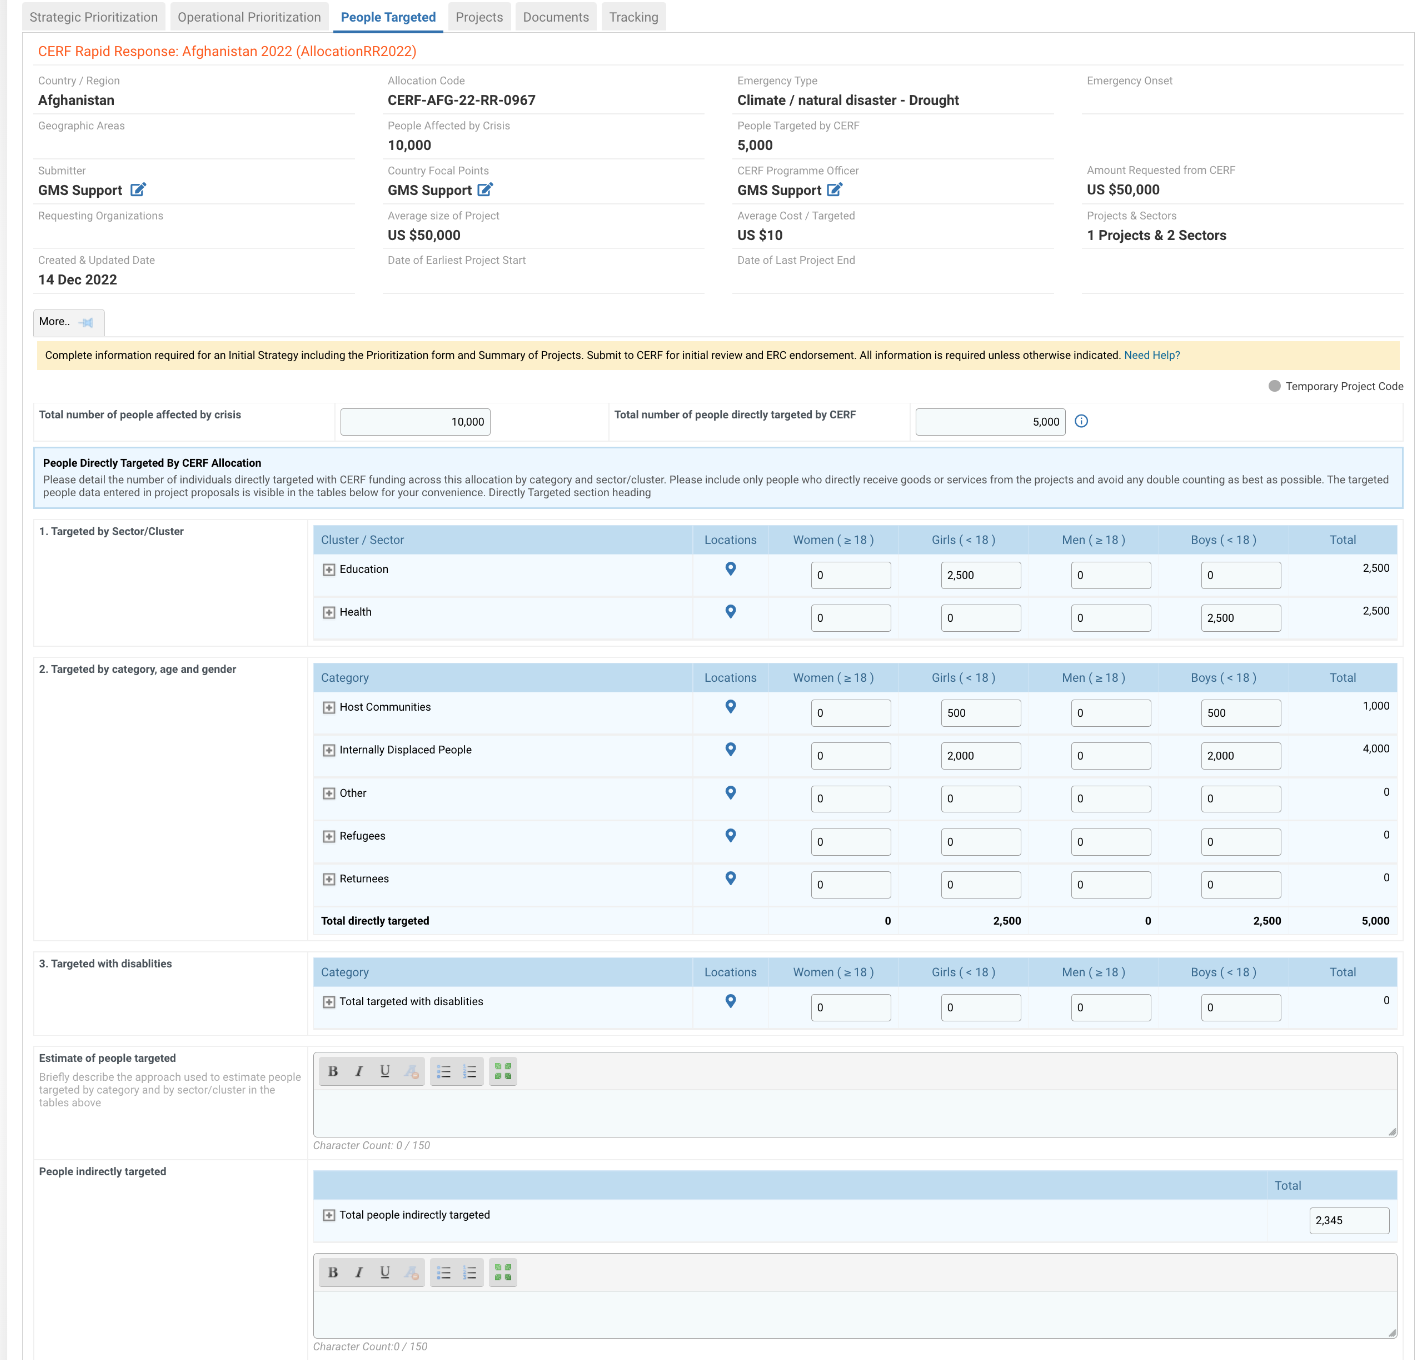
Task: Click the 1 Projects & 2 Sectors value
Action: pos(1156,235)
